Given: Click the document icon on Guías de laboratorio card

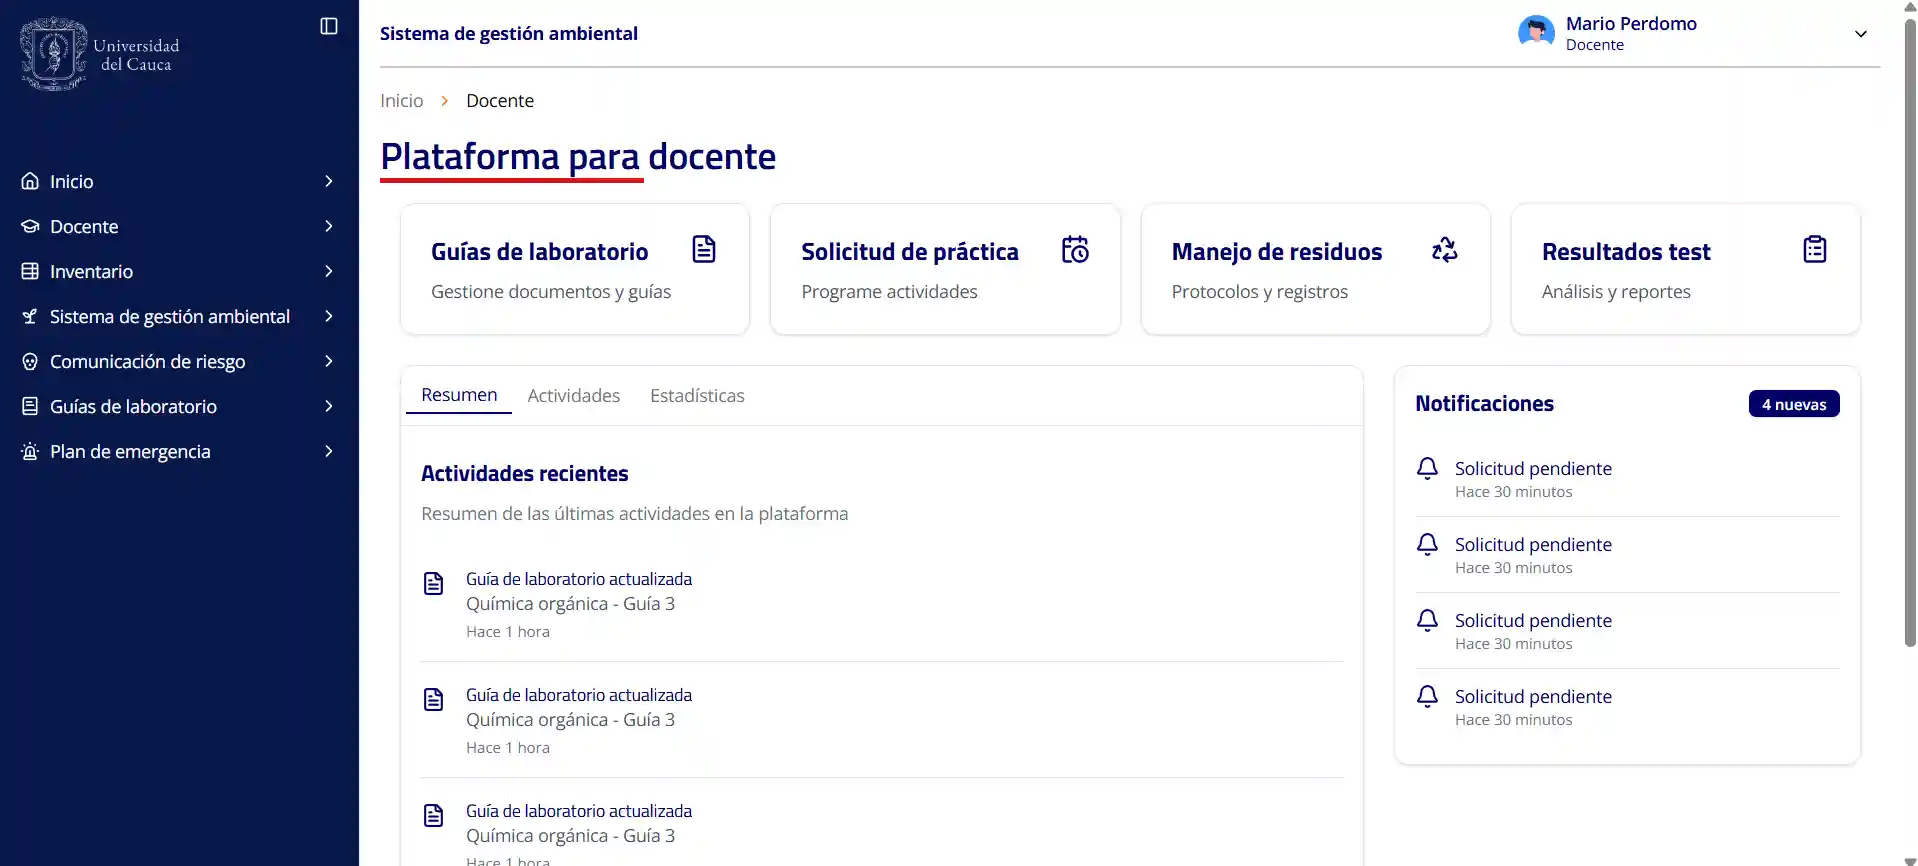Looking at the screenshot, I should [x=704, y=249].
